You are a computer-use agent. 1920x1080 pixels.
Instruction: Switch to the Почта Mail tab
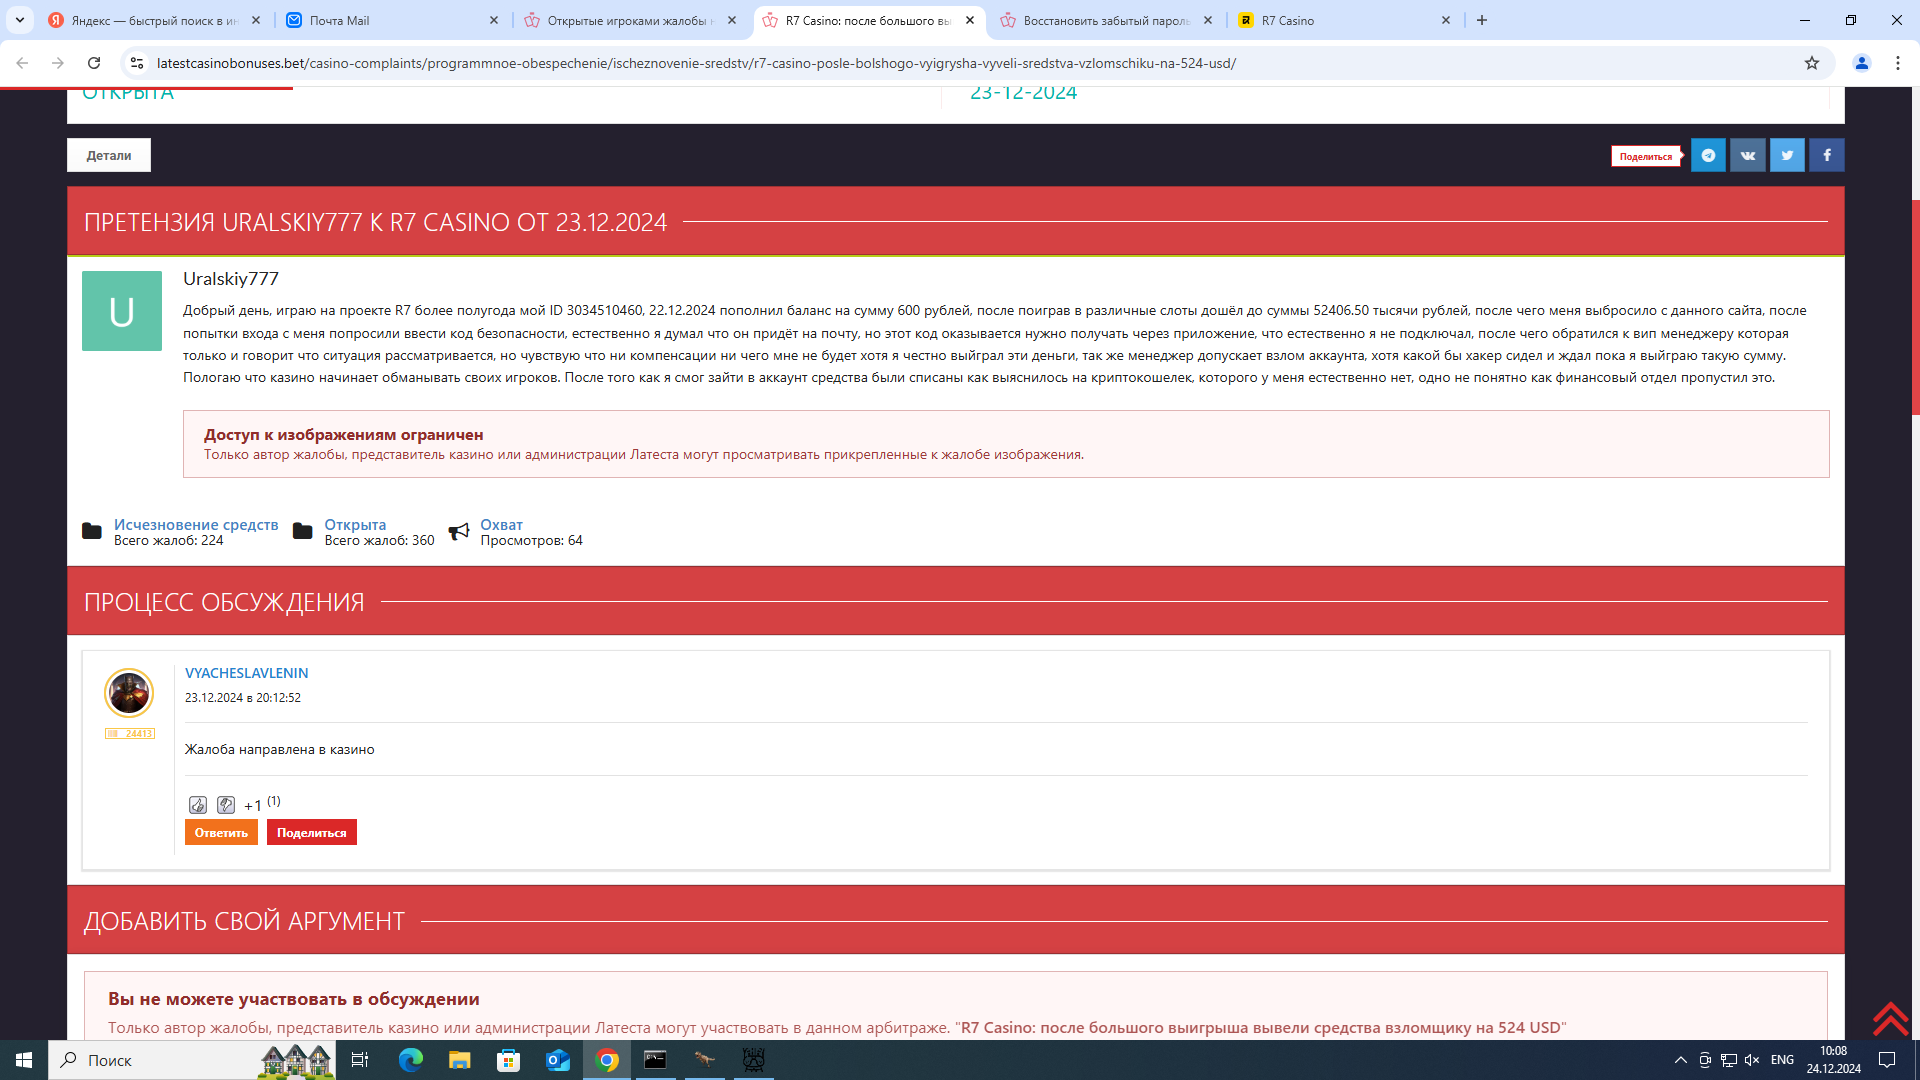[x=393, y=20]
